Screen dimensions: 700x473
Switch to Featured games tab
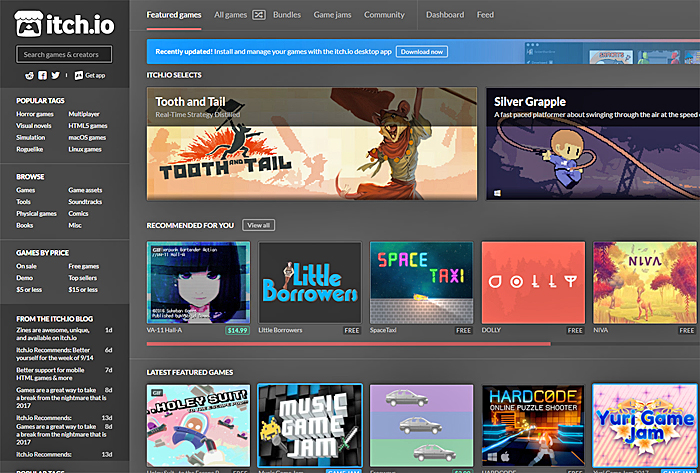(174, 15)
